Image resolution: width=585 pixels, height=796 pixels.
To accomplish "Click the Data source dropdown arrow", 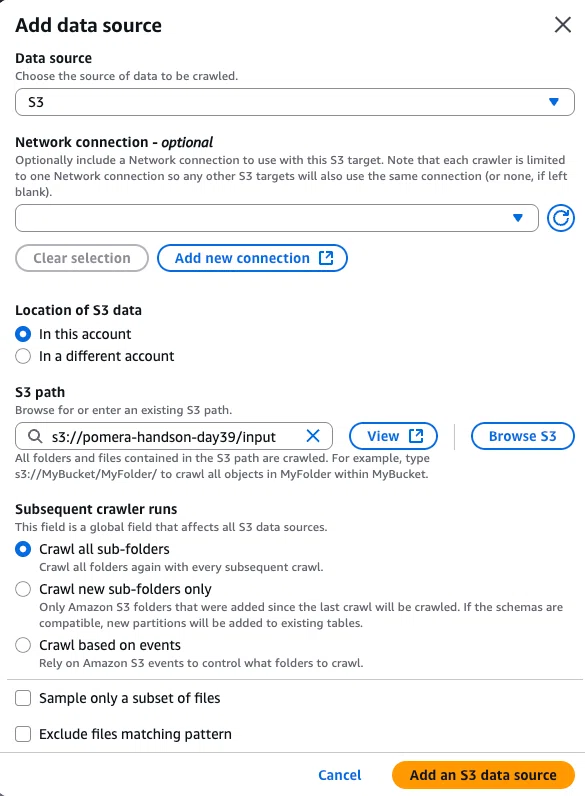I will [554, 102].
